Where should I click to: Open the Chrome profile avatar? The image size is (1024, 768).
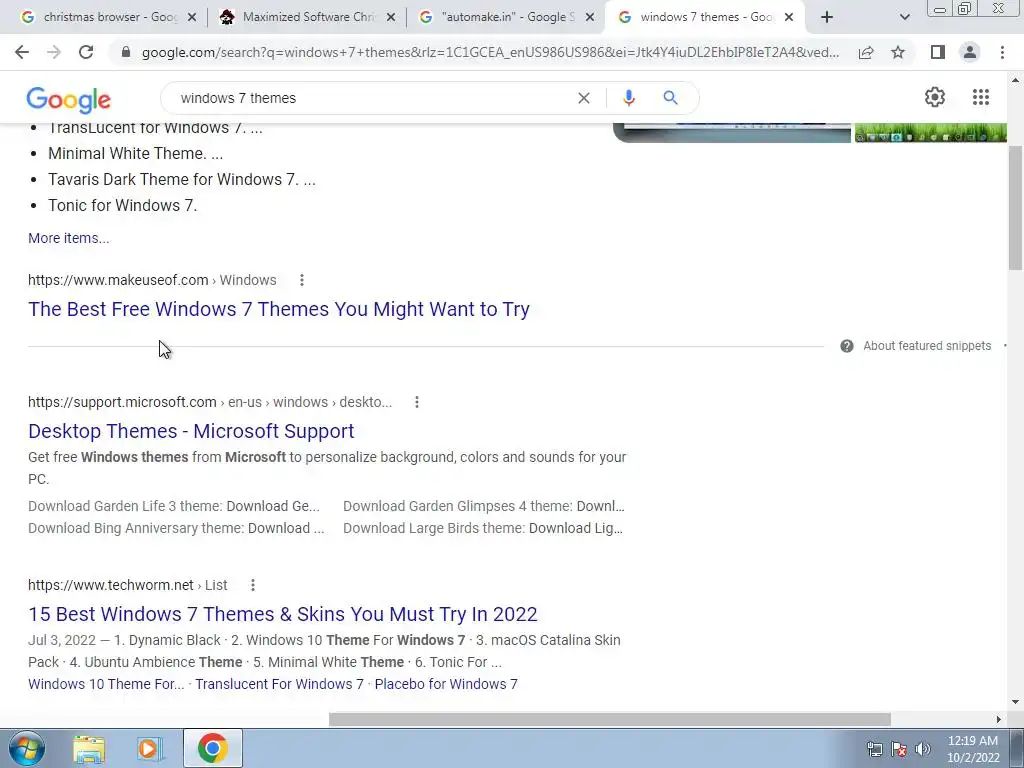click(x=970, y=52)
